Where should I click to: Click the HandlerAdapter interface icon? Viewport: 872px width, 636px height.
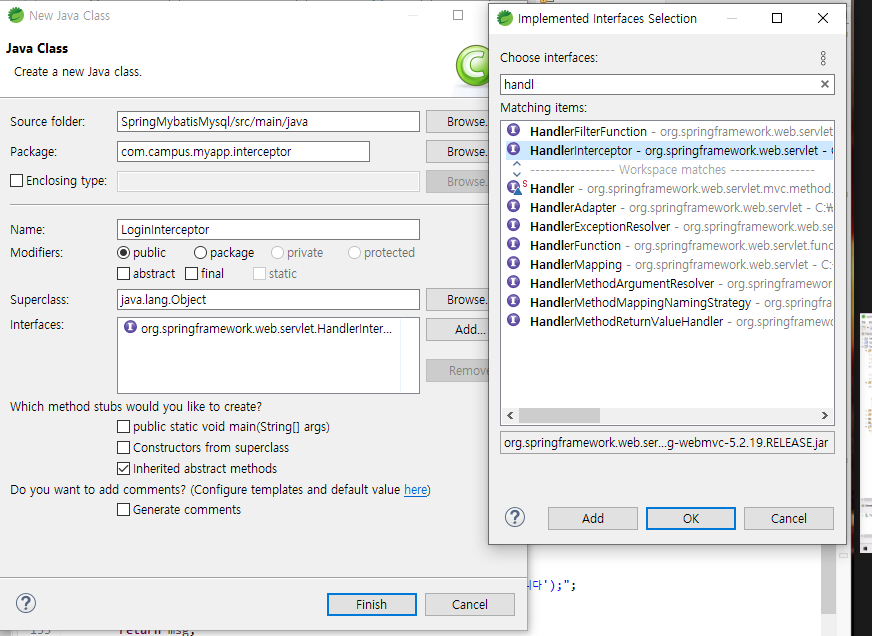[x=513, y=206]
